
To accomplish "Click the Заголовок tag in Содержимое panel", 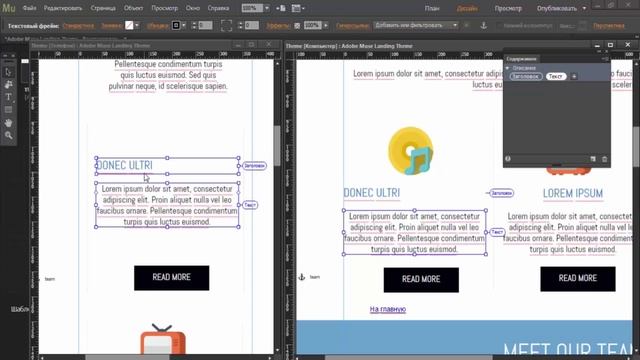I will click(526, 76).
